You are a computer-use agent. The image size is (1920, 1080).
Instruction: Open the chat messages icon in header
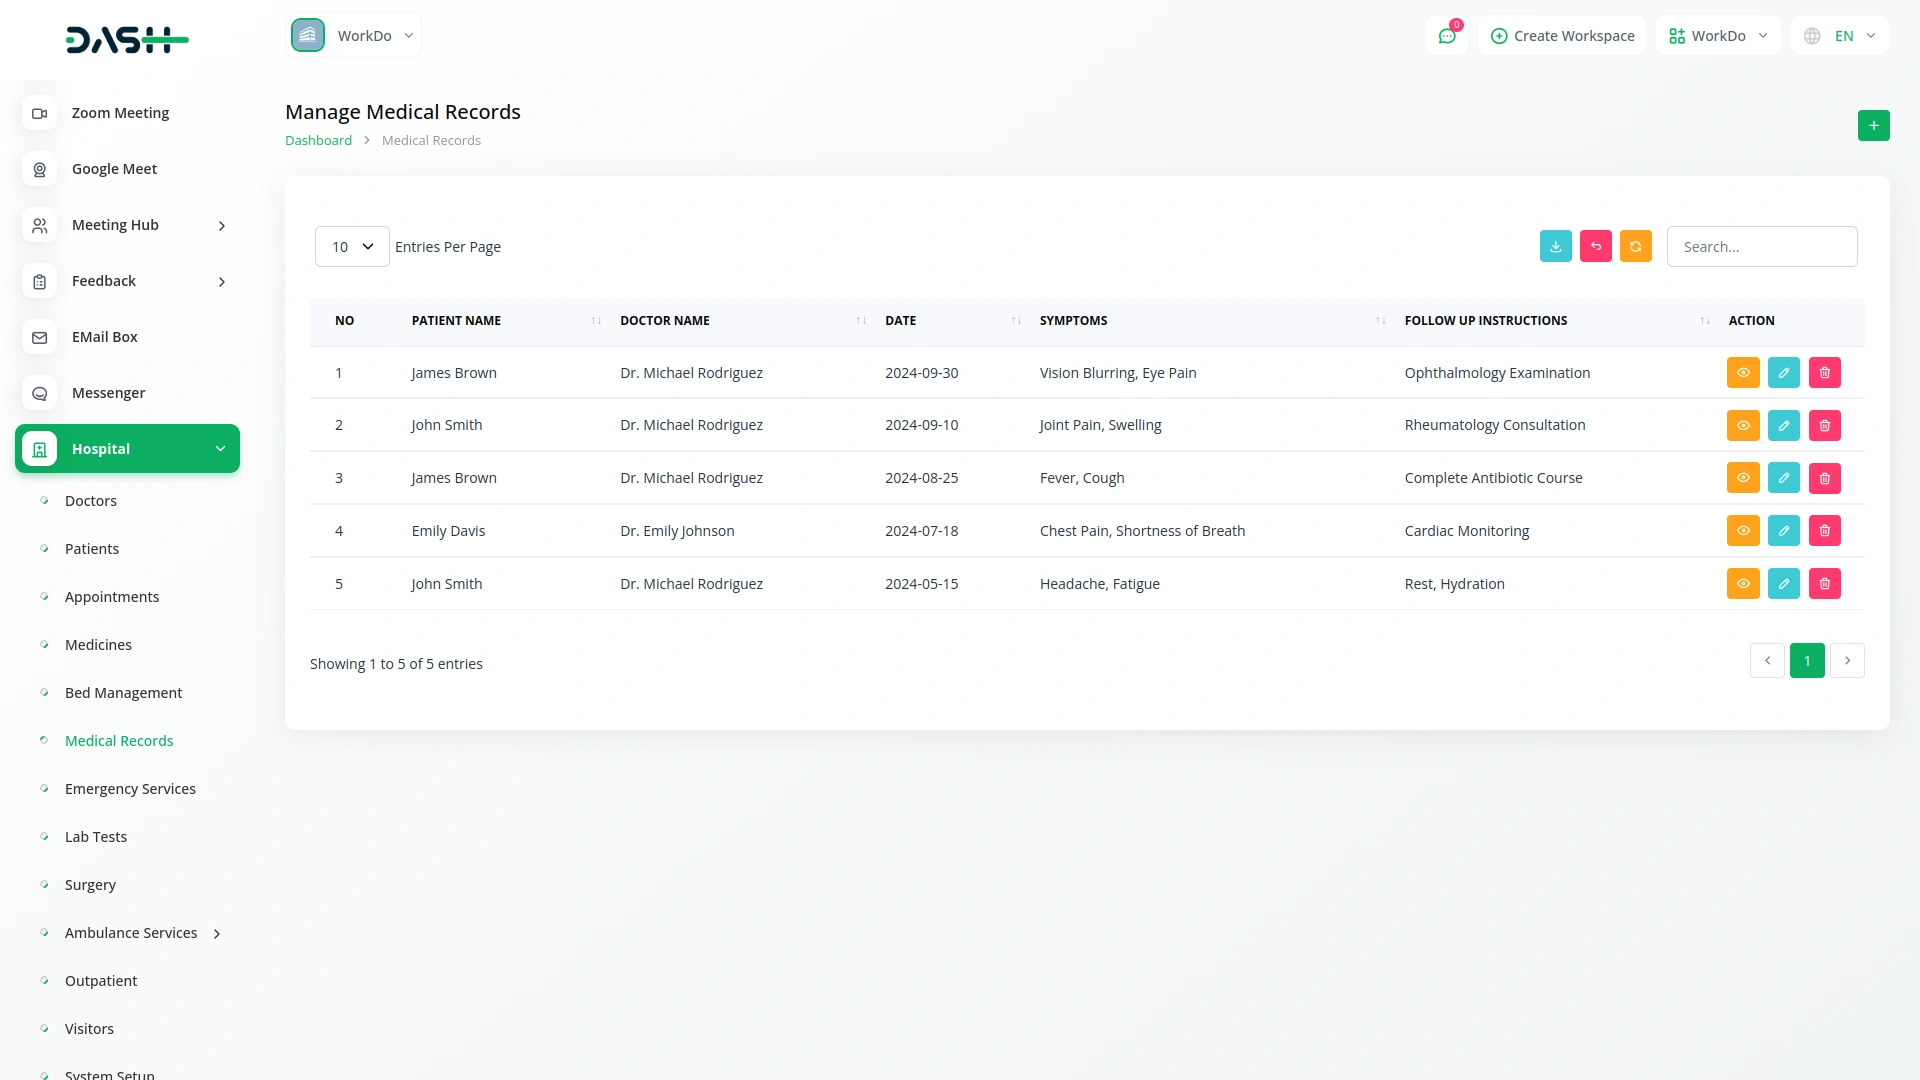[1446, 36]
